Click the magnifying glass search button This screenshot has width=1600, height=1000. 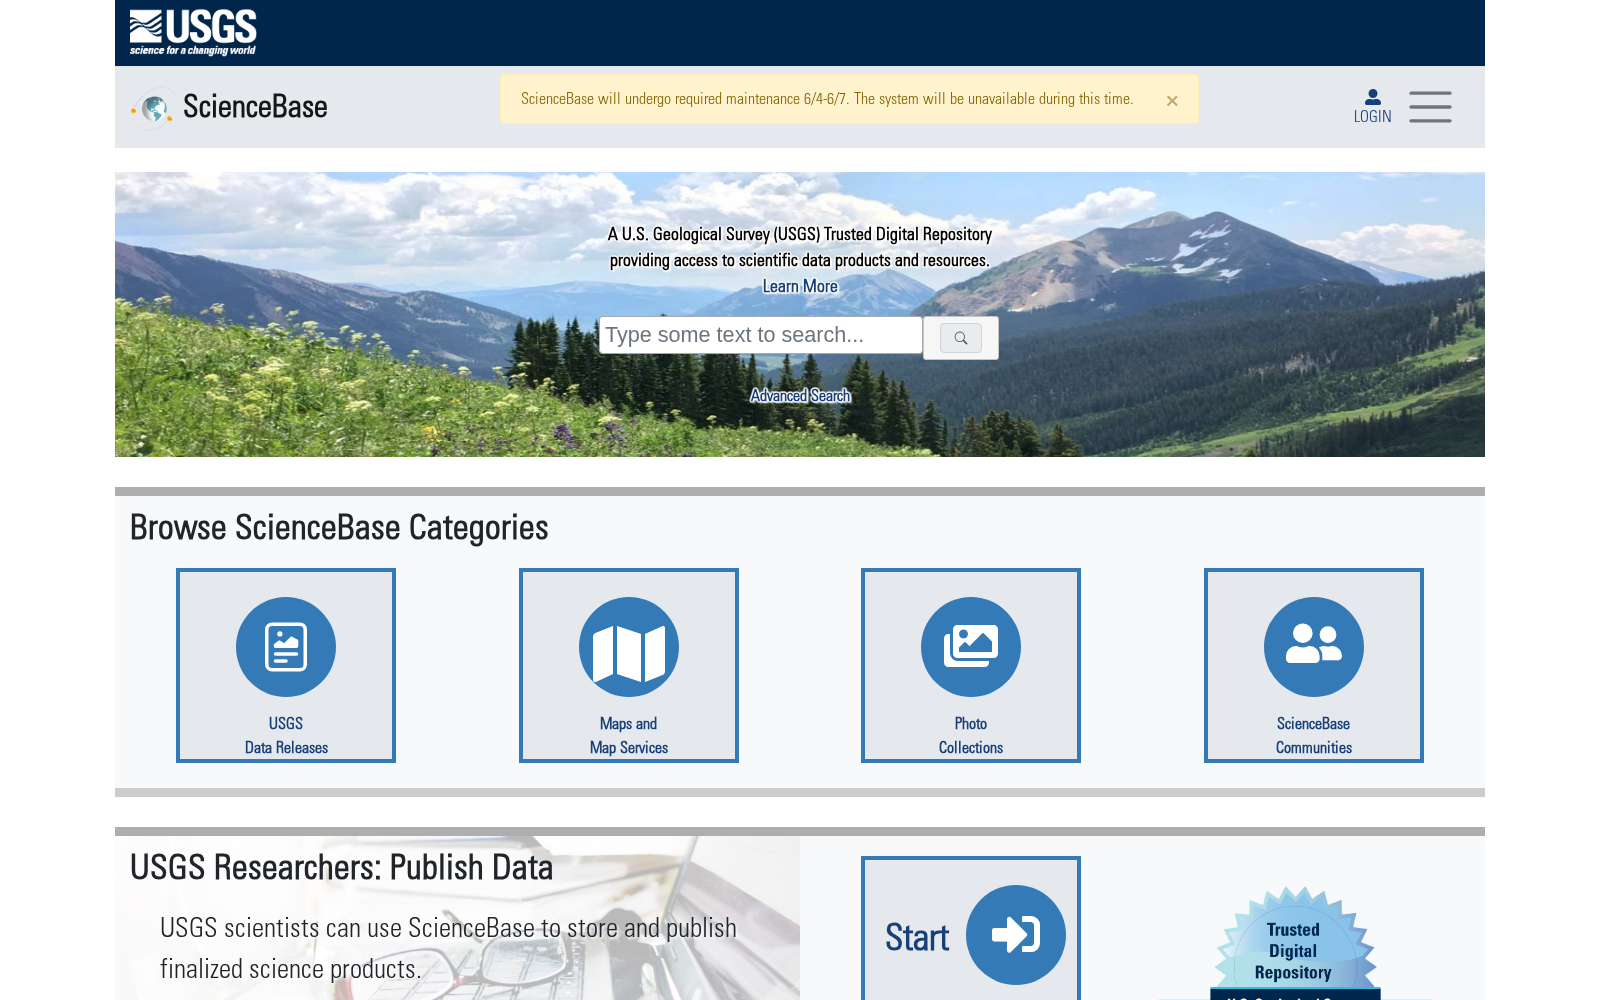coord(961,338)
